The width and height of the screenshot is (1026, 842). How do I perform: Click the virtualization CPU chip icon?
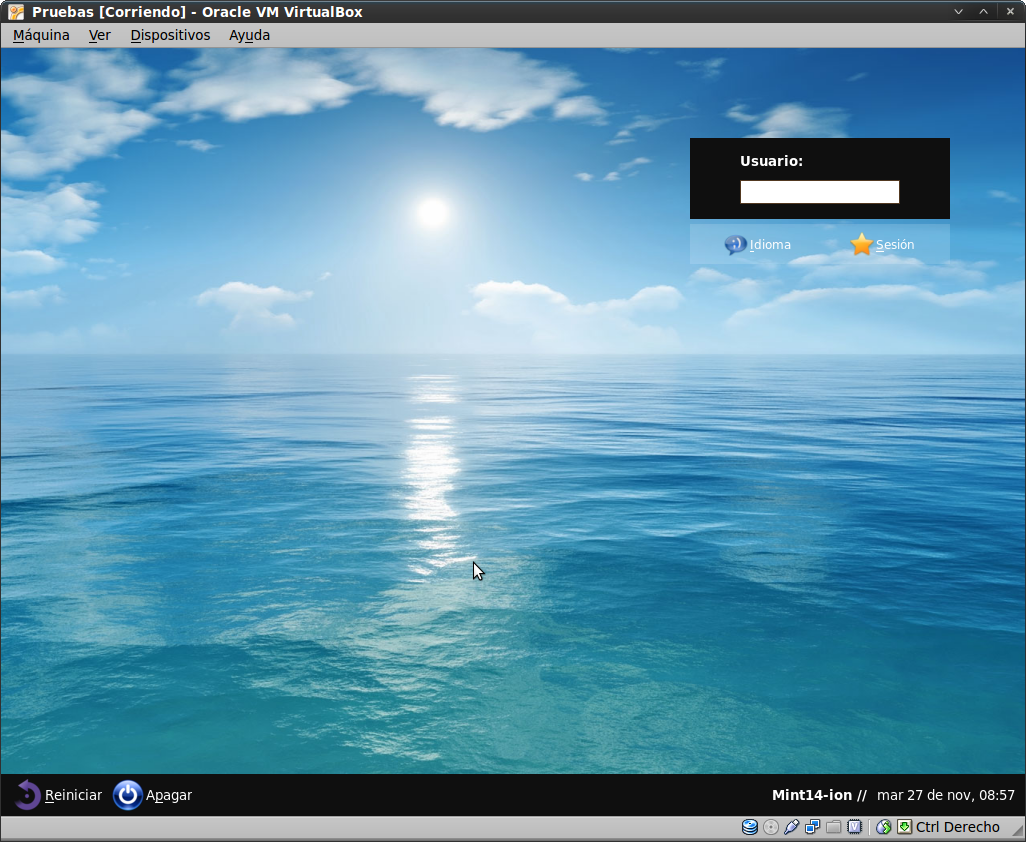click(x=855, y=827)
